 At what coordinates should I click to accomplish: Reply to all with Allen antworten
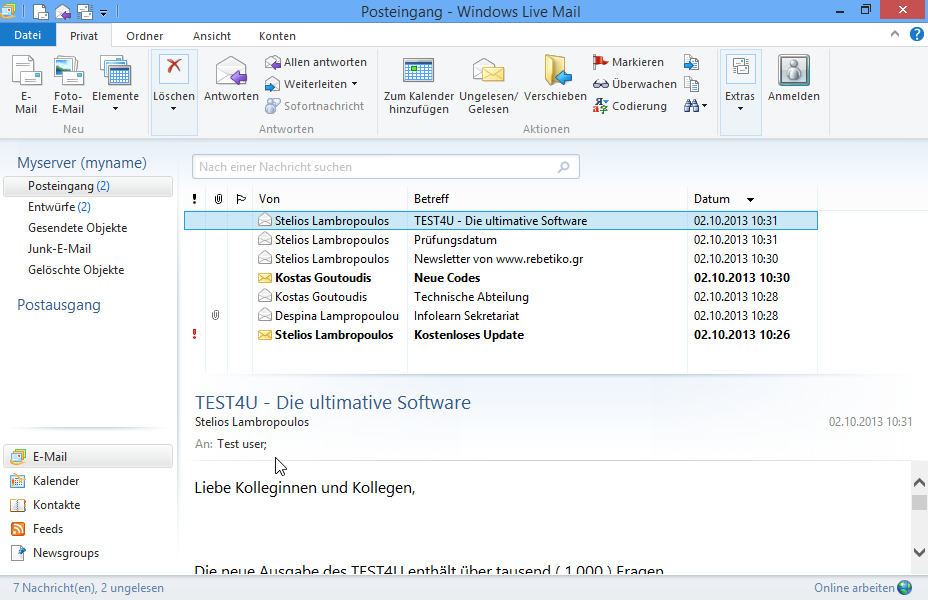coord(315,62)
